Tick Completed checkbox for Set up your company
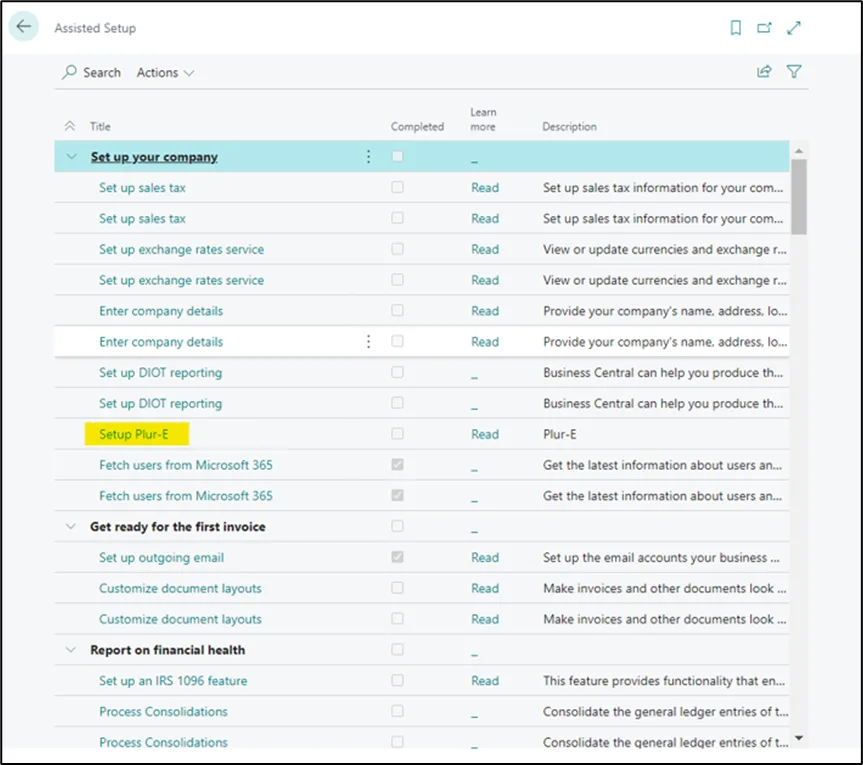The image size is (863, 765). [x=397, y=156]
